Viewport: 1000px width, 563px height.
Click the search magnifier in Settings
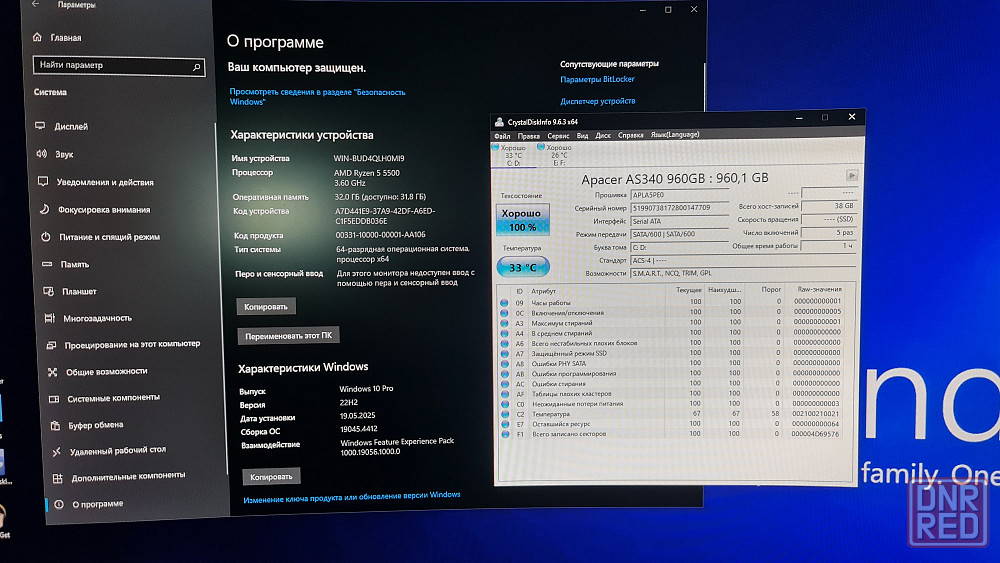(x=196, y=66)
